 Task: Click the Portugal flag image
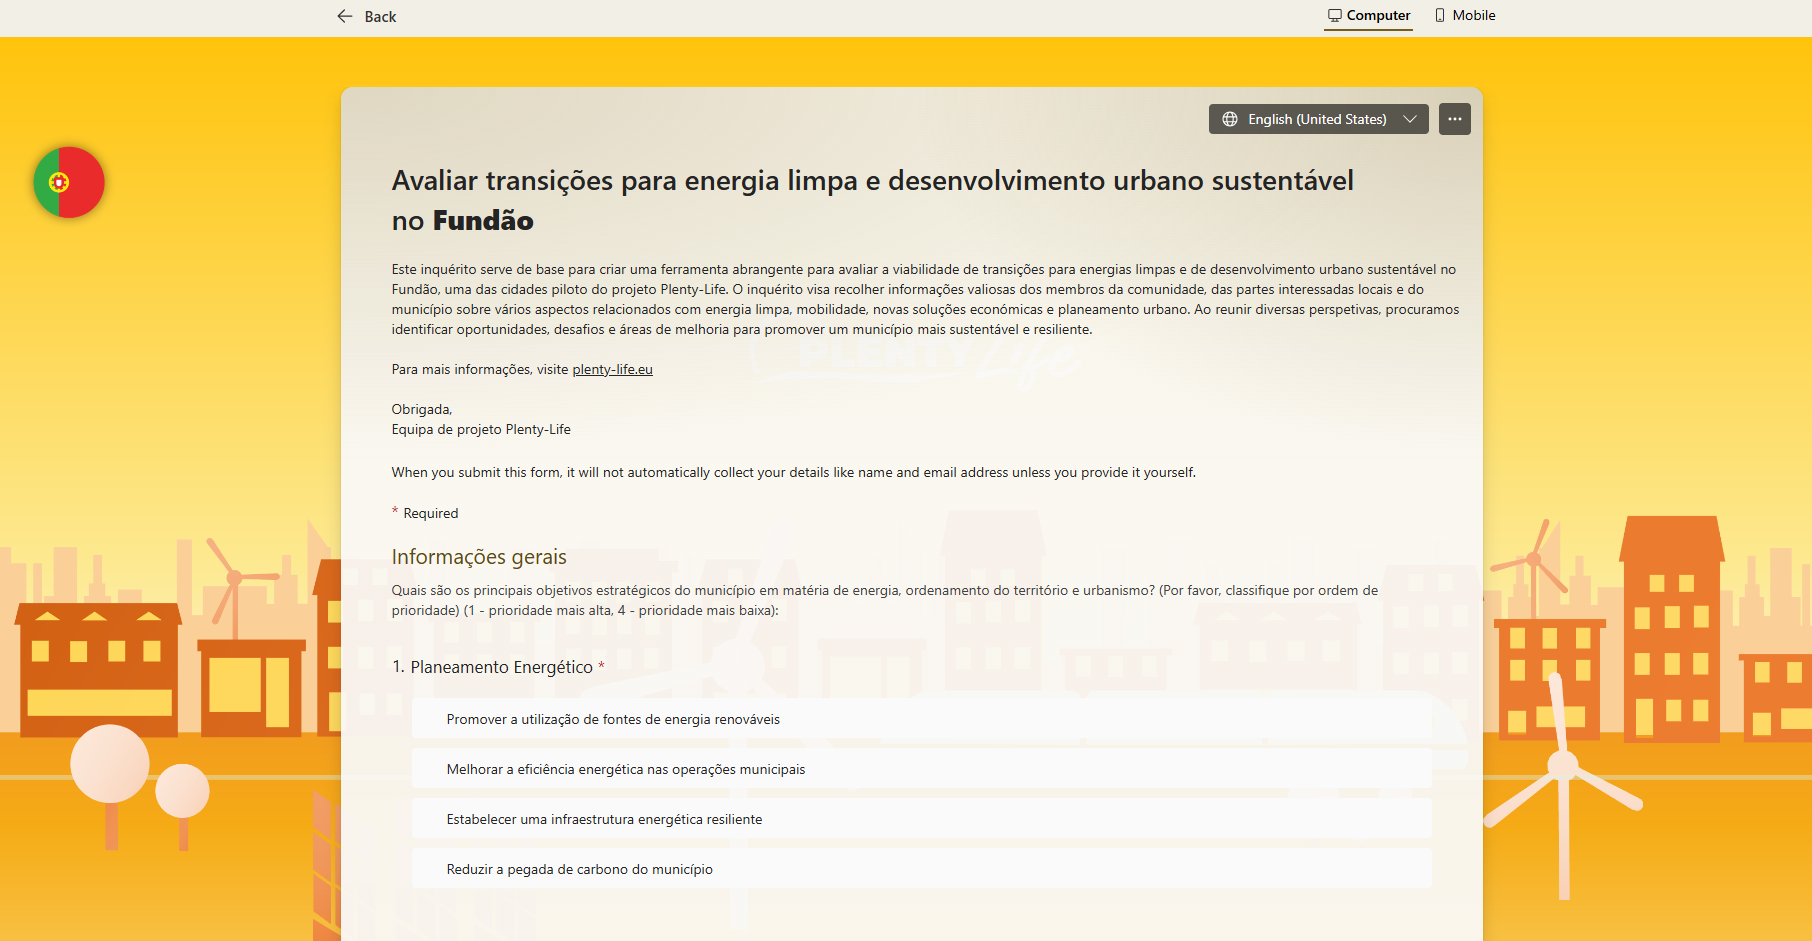click(x=69, y=182)
